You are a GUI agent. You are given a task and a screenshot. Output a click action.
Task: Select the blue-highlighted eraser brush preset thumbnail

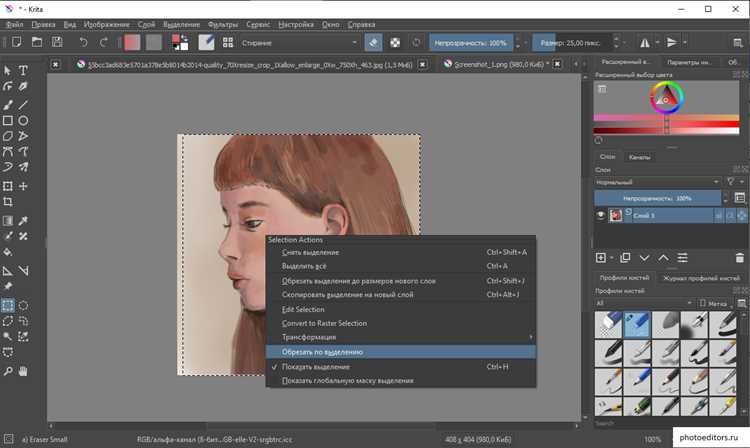637,324
